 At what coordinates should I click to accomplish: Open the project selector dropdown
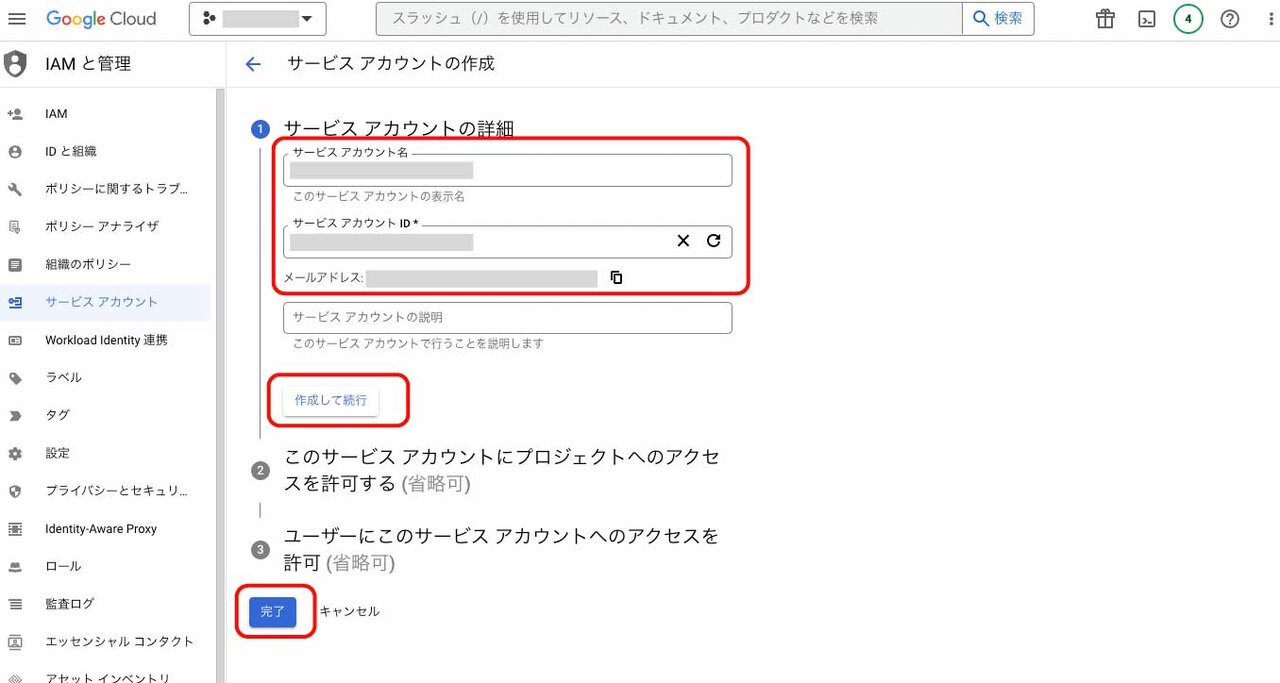pyautogui.click(x=258, y=18)
